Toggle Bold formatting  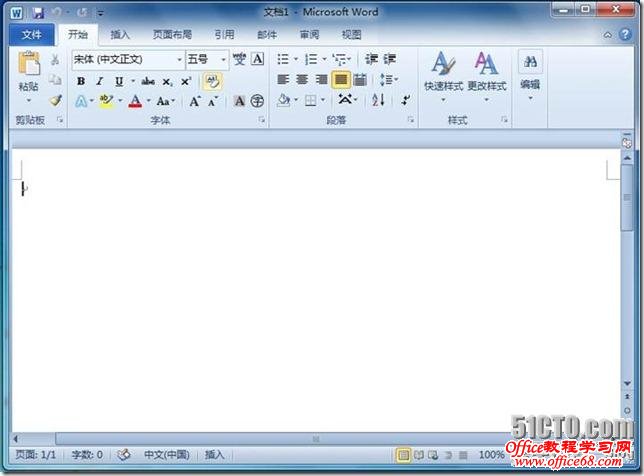tap(81, 81)
